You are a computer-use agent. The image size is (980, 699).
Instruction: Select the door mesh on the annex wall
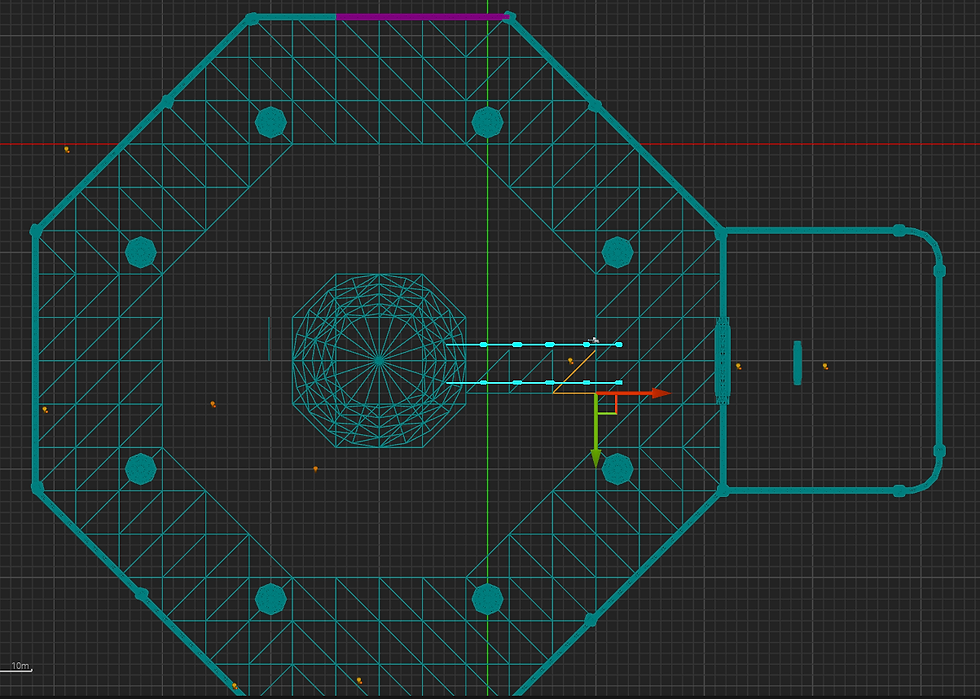pyautogui.click(x=722, y=361)
